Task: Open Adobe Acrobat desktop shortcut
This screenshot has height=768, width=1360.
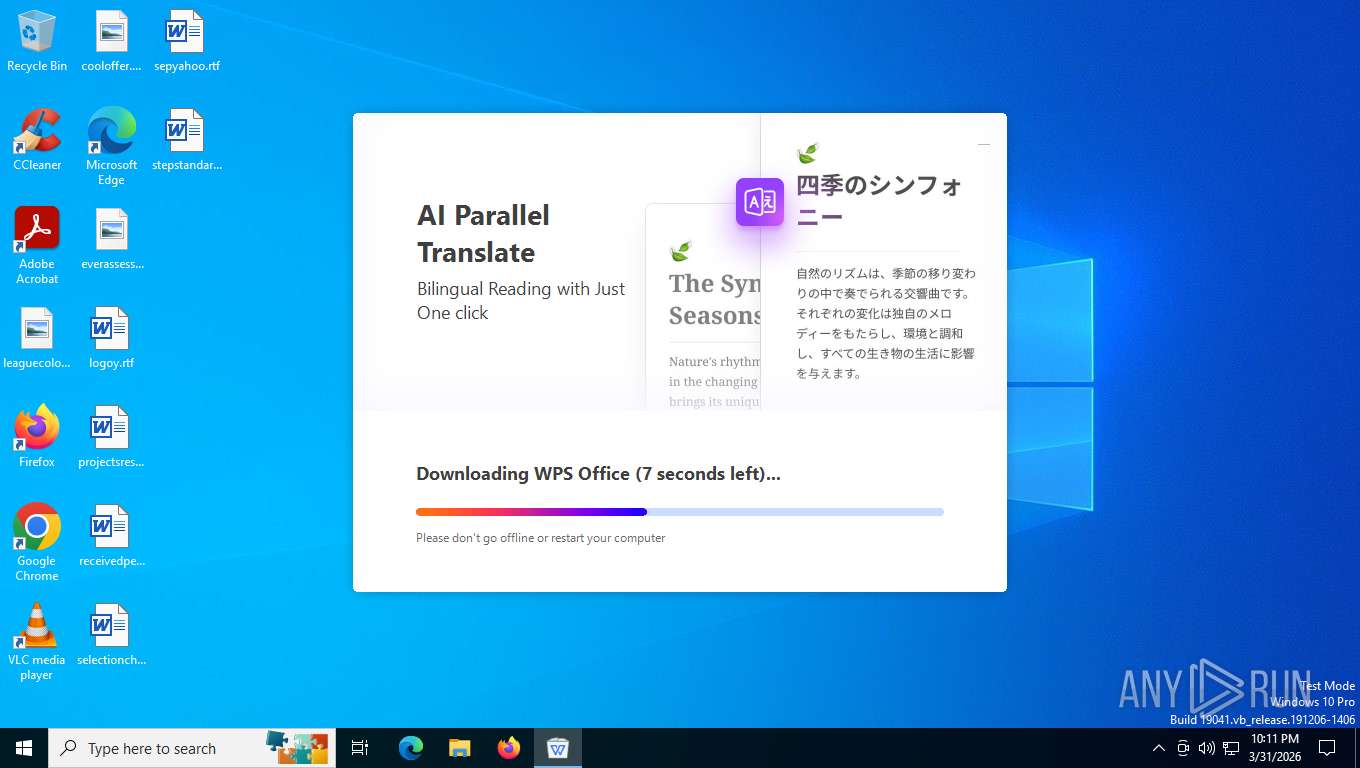Action: click(37, 245)
